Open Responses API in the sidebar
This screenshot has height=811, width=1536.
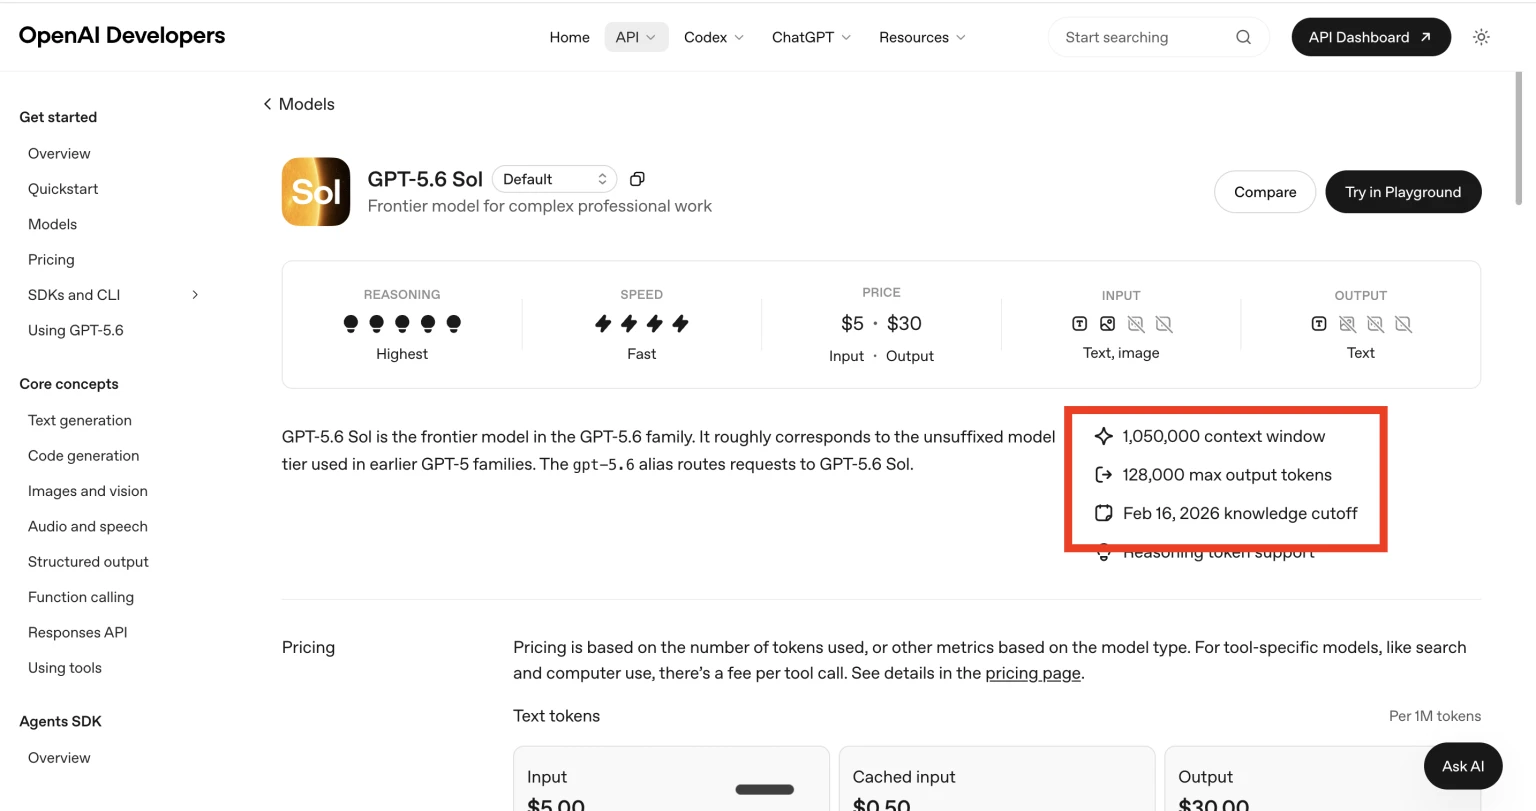coord(78,633)
